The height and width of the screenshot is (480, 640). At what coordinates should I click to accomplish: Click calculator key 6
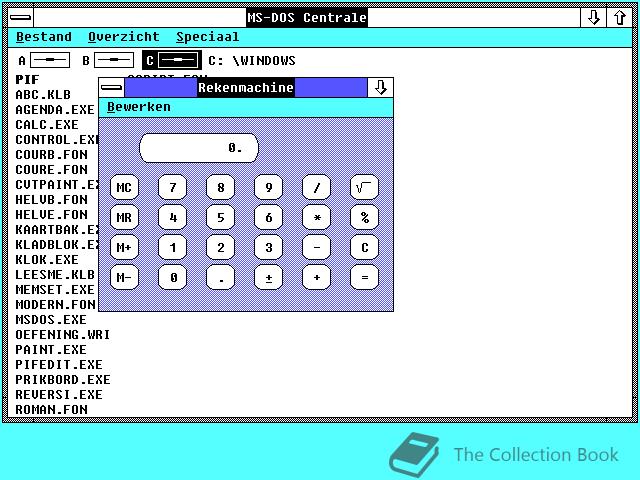click(269, 217)
